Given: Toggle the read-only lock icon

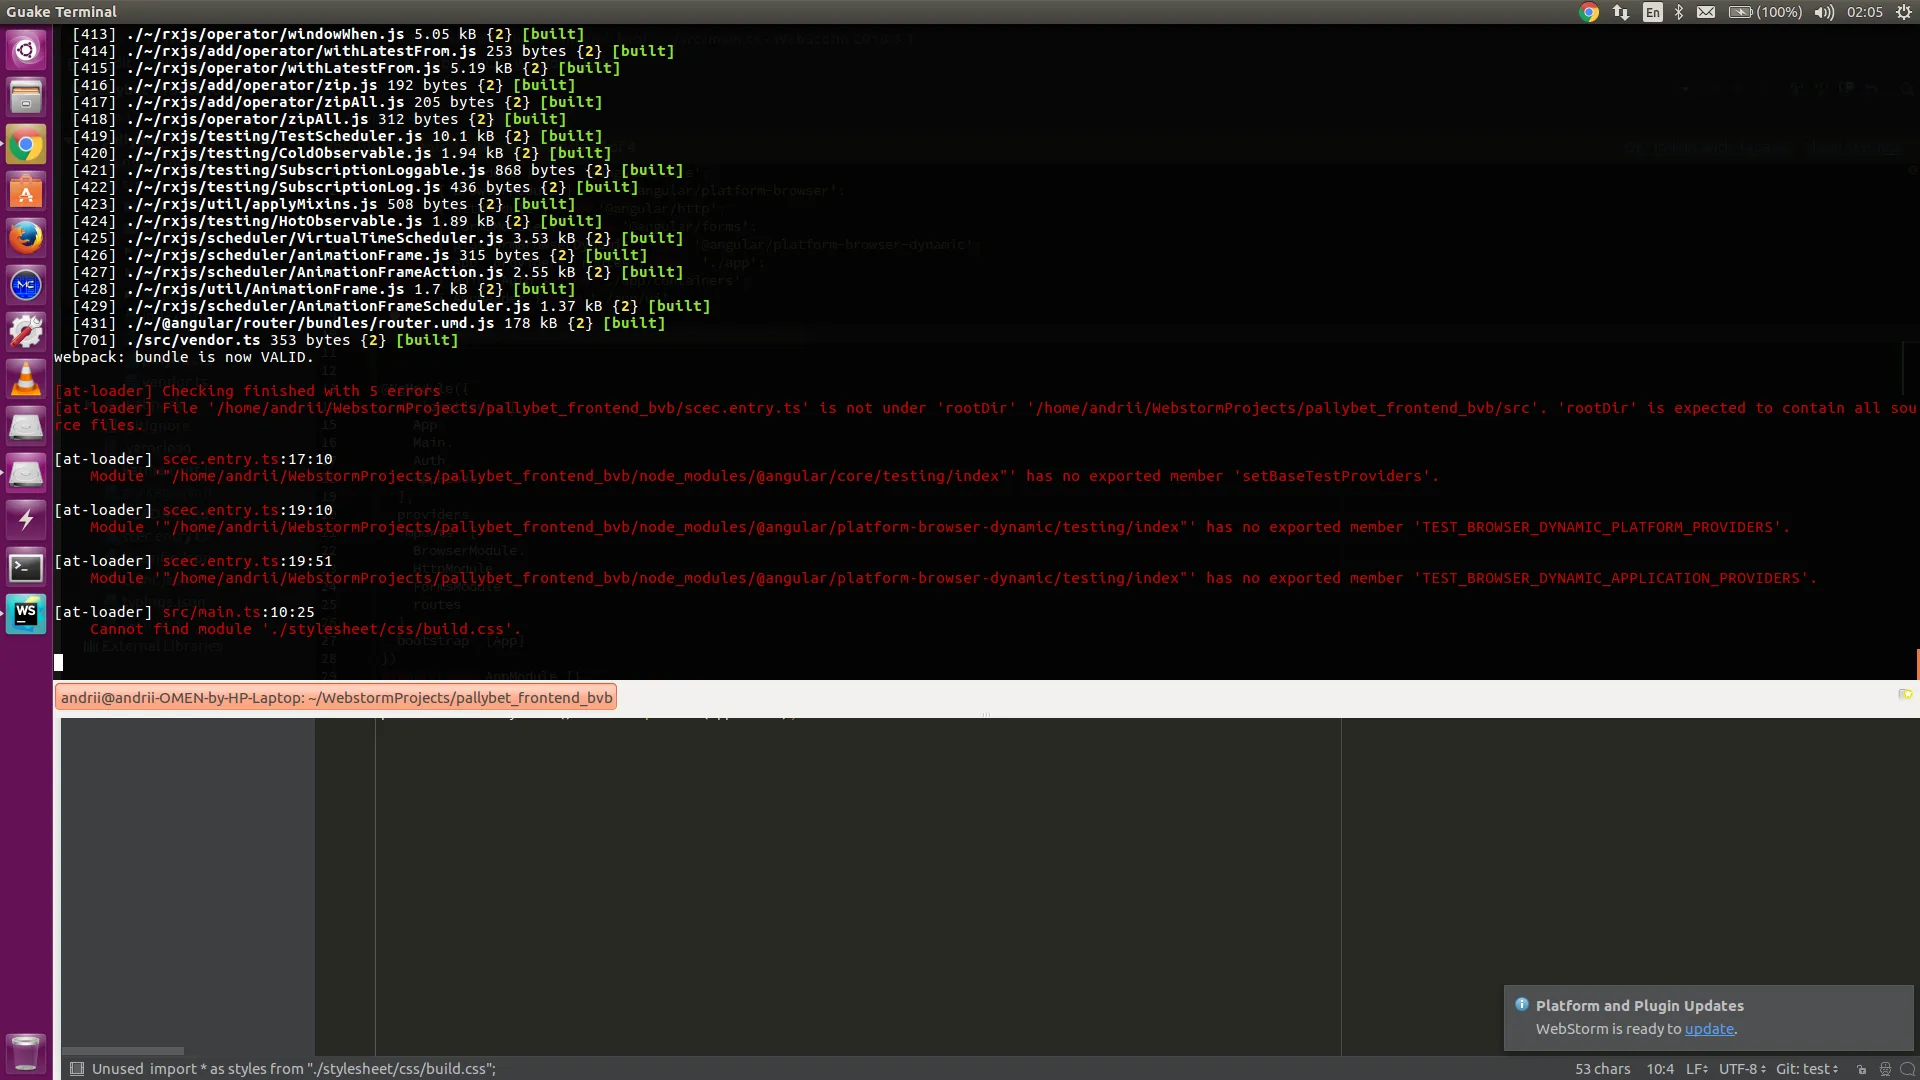Looking at the screenshot, I should 1861,1069.
